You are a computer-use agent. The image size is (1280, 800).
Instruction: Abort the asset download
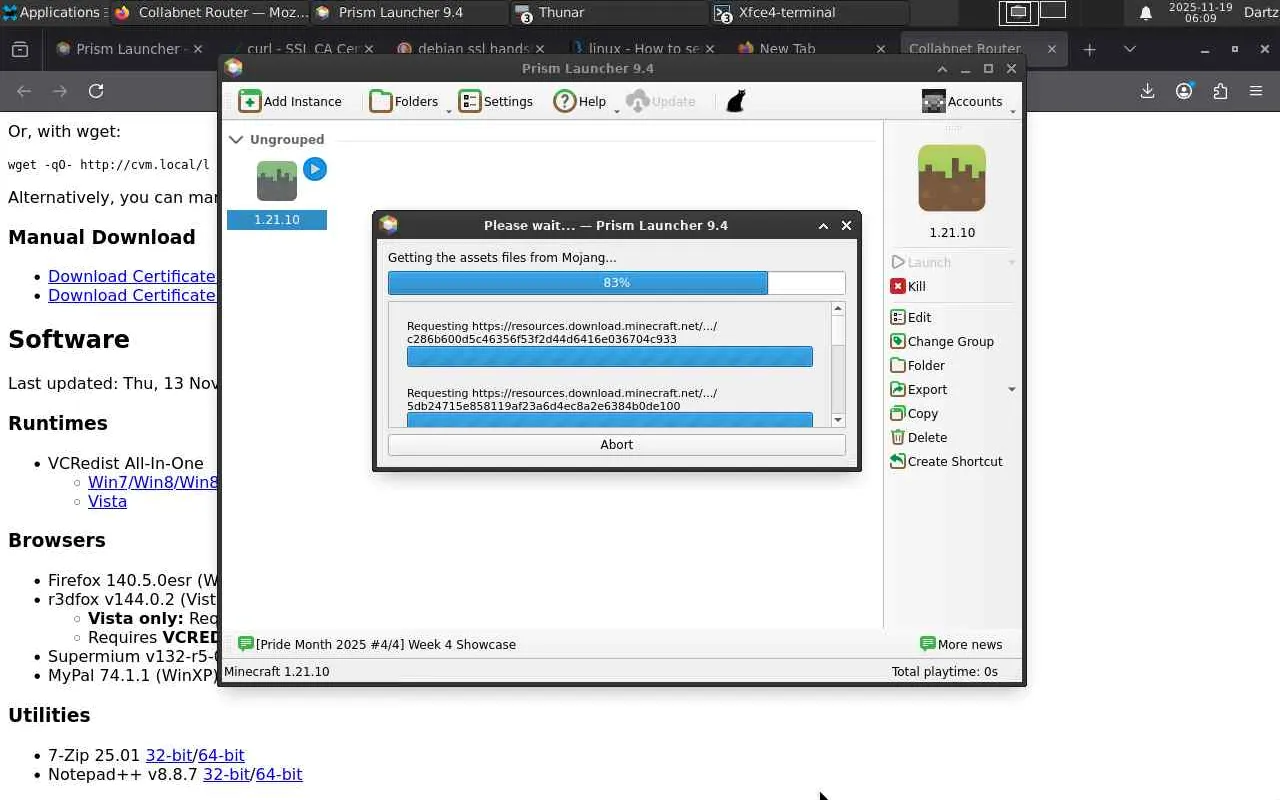pyautogui.click(x=617, y=445)
